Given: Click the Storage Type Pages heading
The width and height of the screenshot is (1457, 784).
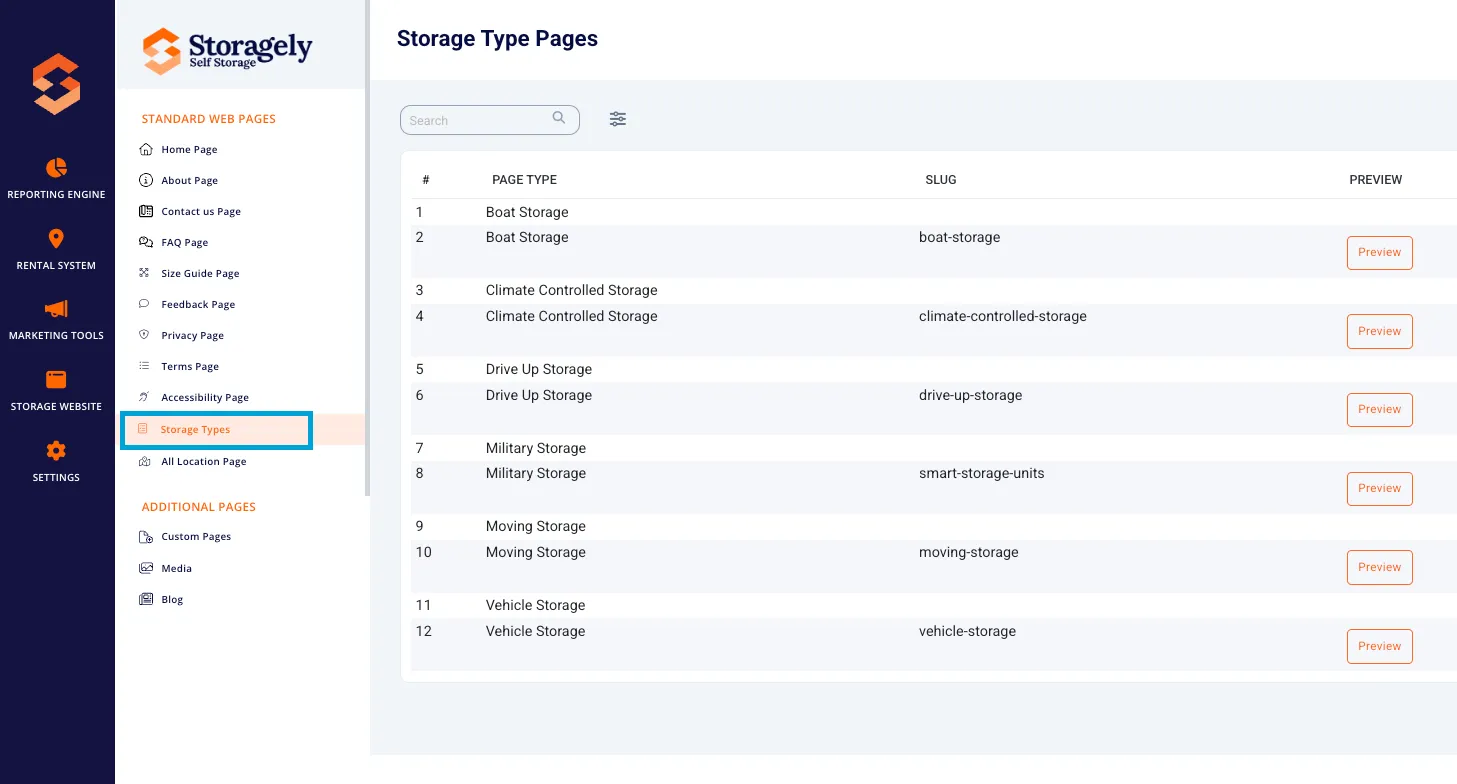Looking at the screenshot, I should 497,39.
